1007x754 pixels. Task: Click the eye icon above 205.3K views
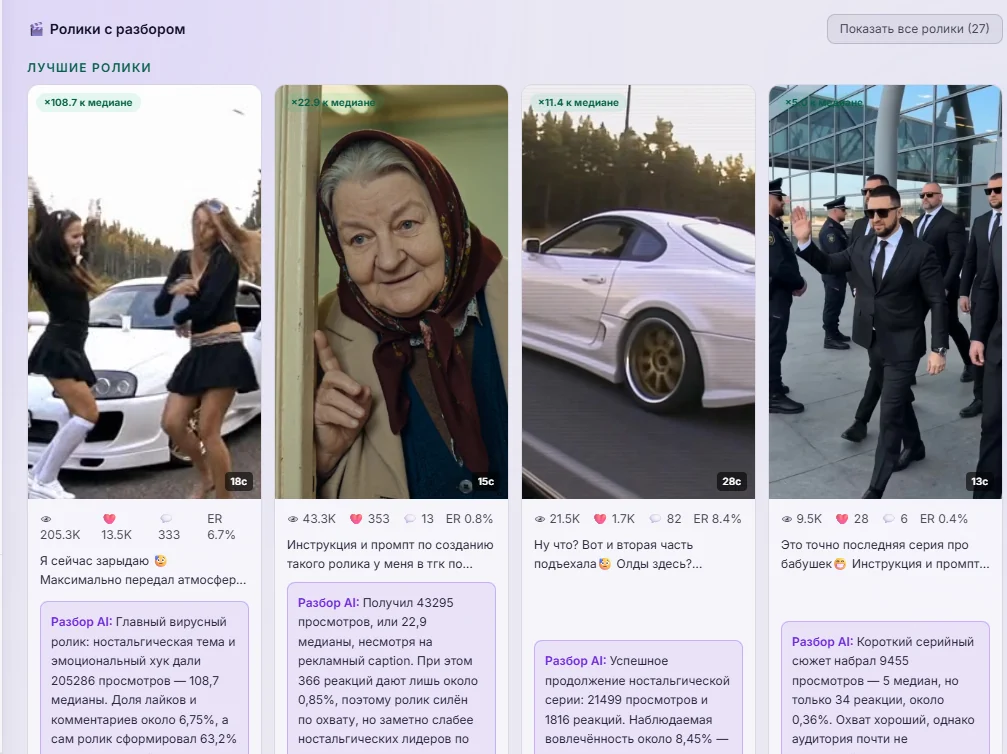tap(46, 519)
